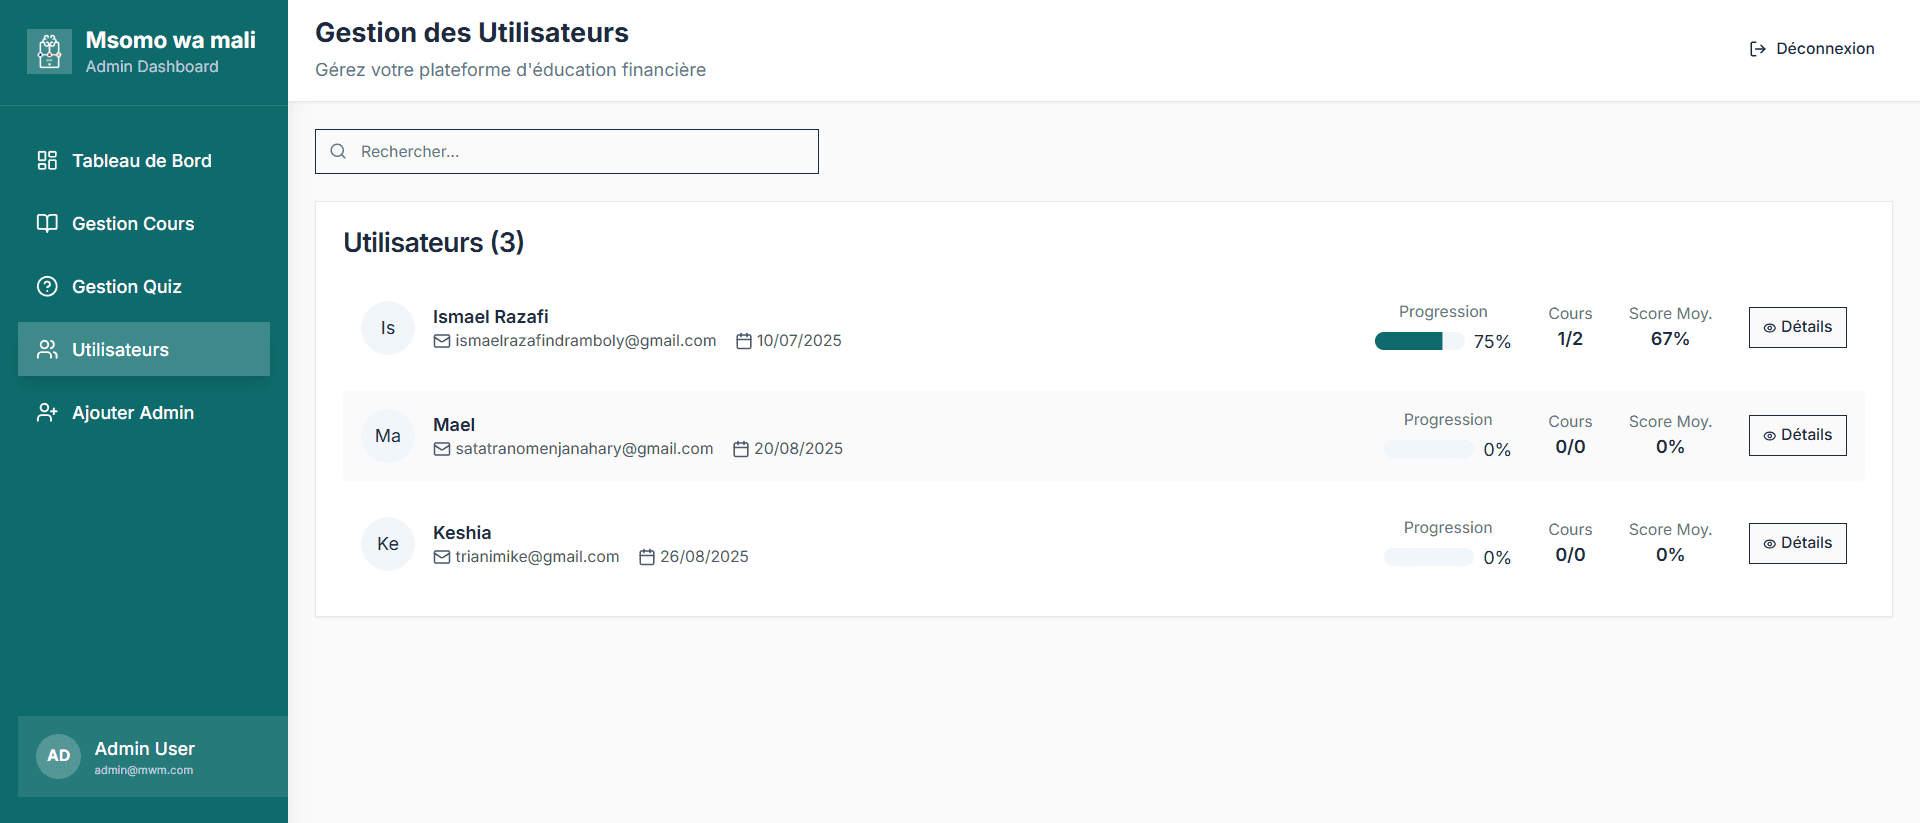Open the Ajouter Admin page
Image resolution: width=1920 pixels, height=823 pixels.
pyautogui.click(x=134, y=413)
